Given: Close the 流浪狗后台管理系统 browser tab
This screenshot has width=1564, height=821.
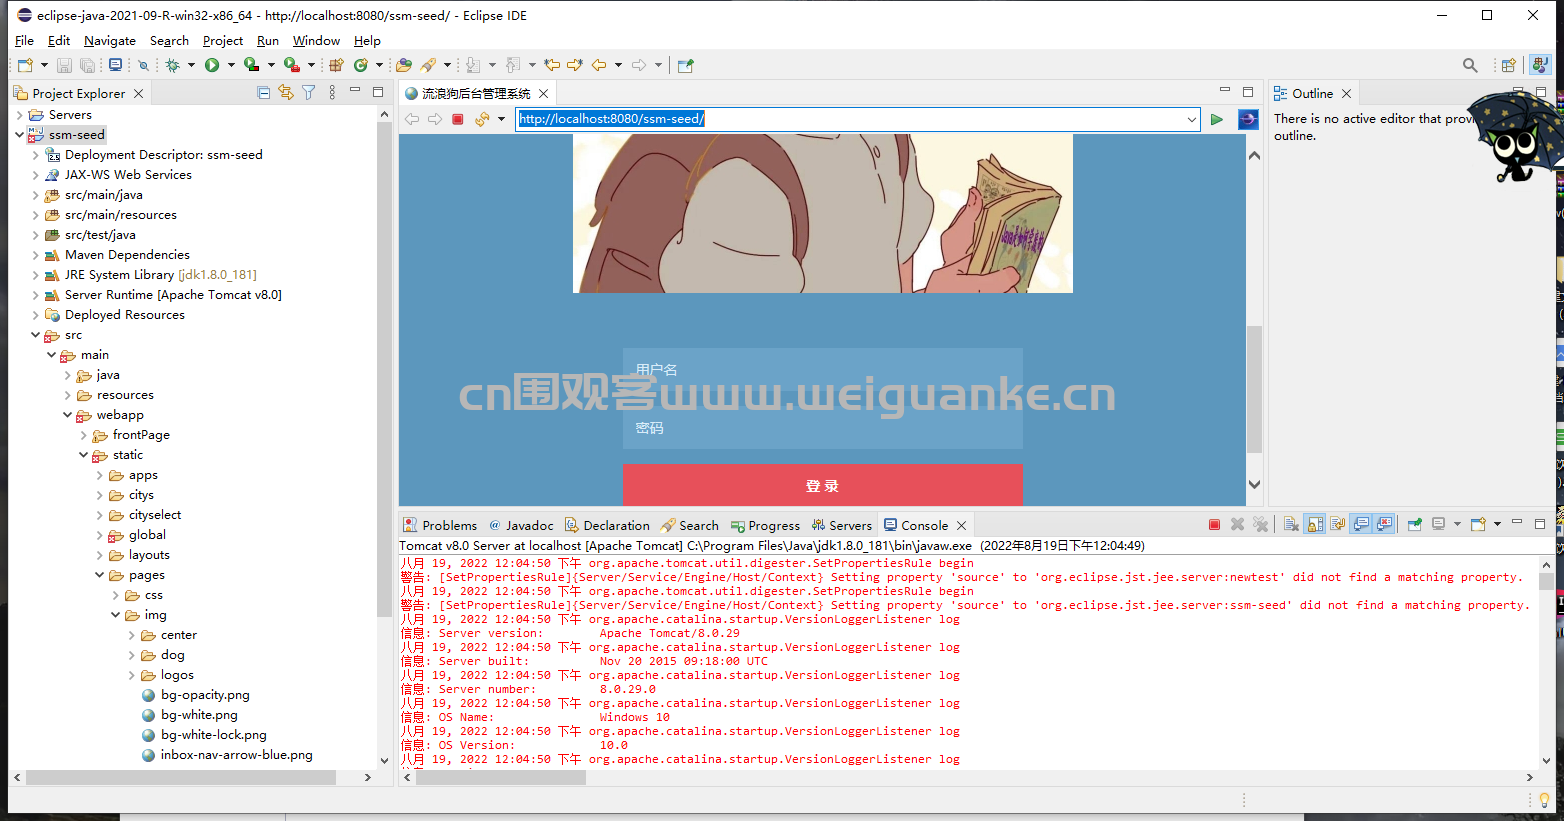Looking at the screenshot, I should [x=543, y=93].
